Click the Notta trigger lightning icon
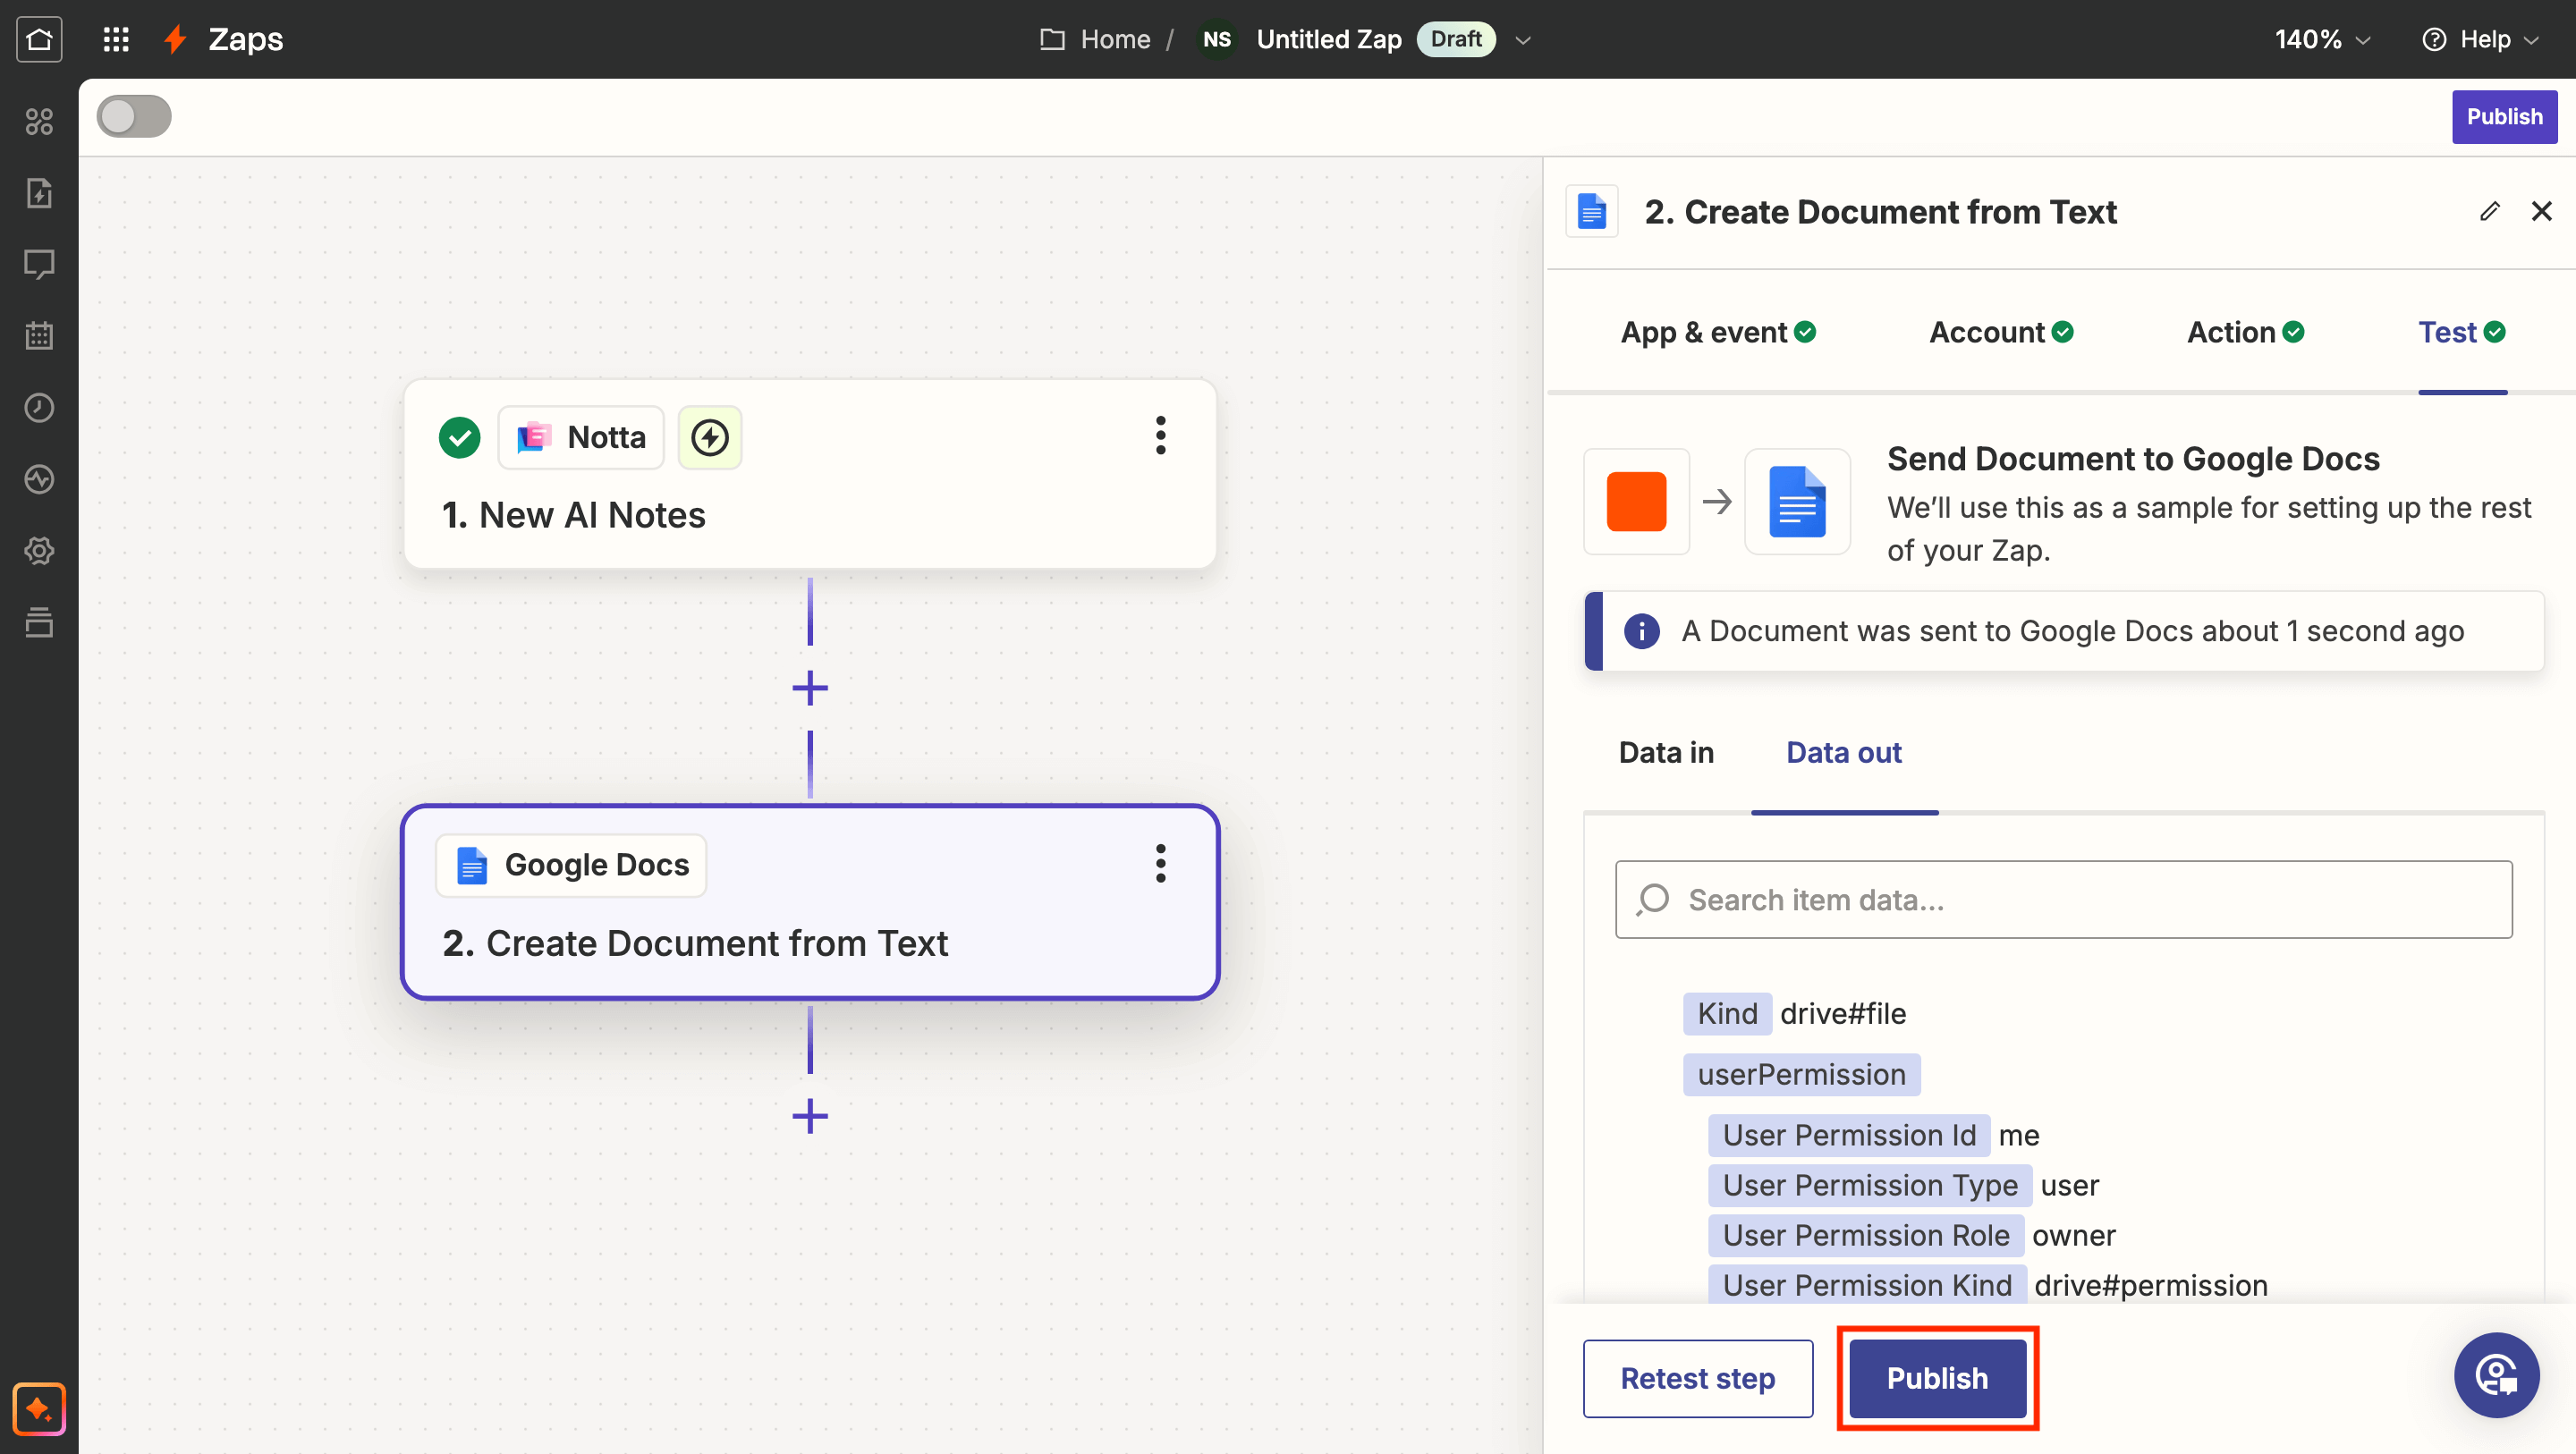Screen dimensions: 2576x1454 click(x=710, y=437)
